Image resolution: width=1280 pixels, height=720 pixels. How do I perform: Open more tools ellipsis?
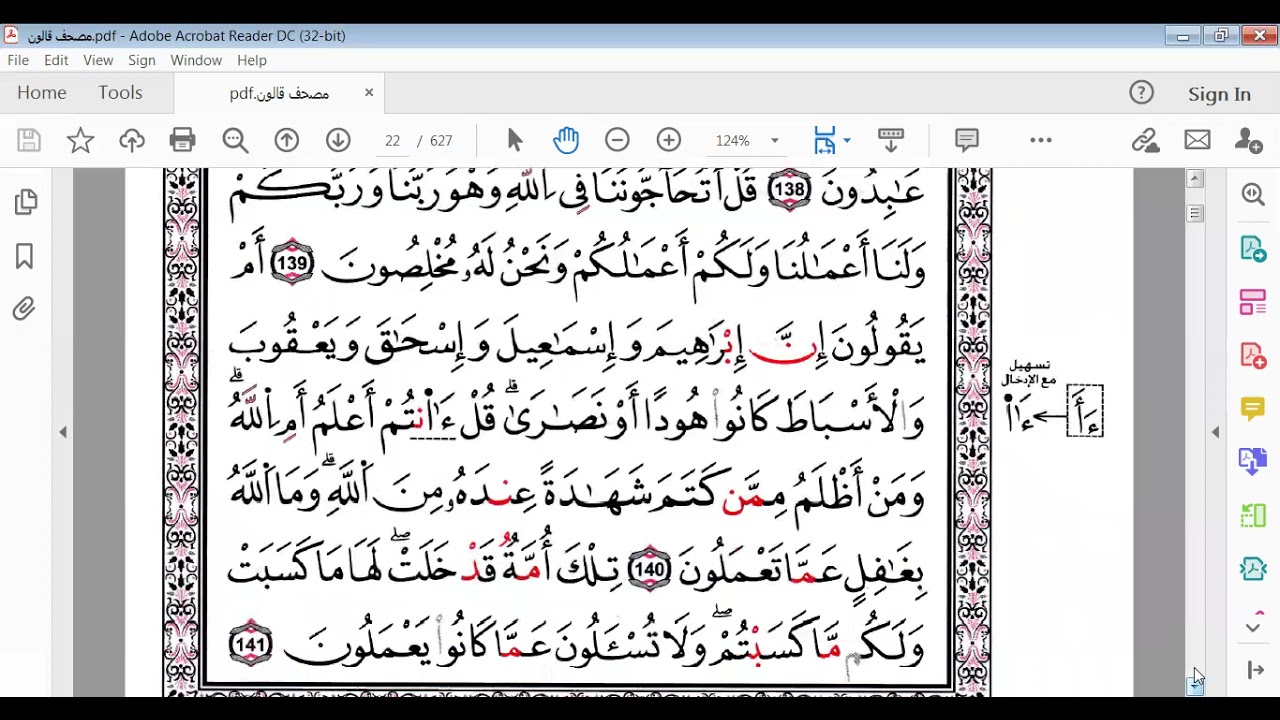pos(1041,140)
